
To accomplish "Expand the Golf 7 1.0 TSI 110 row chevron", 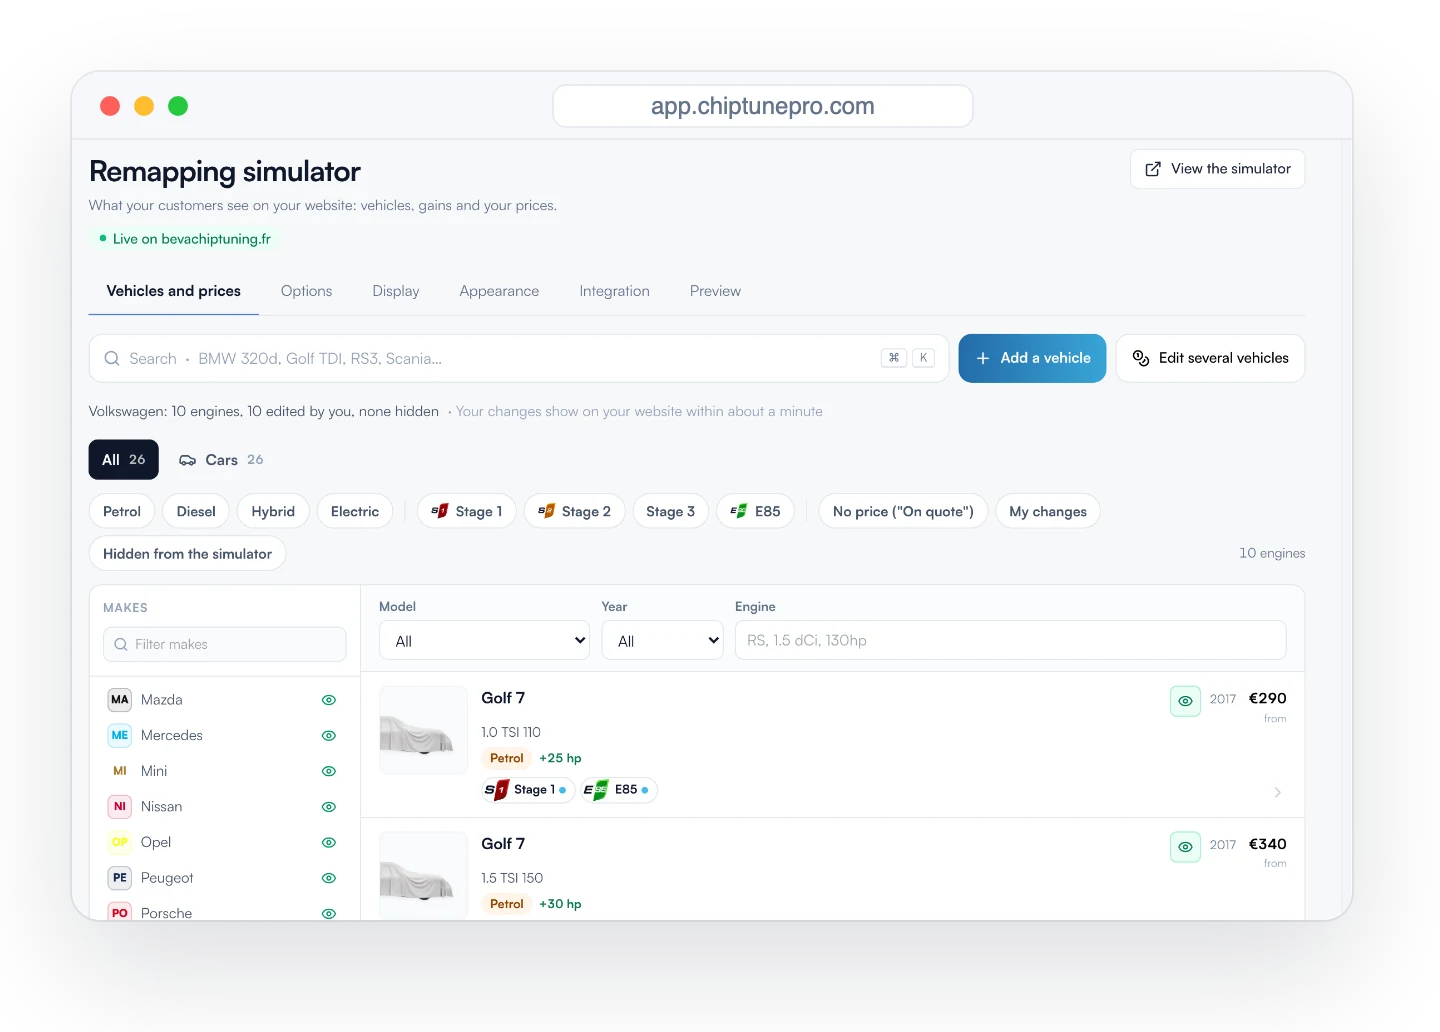I will (1278, 792).
